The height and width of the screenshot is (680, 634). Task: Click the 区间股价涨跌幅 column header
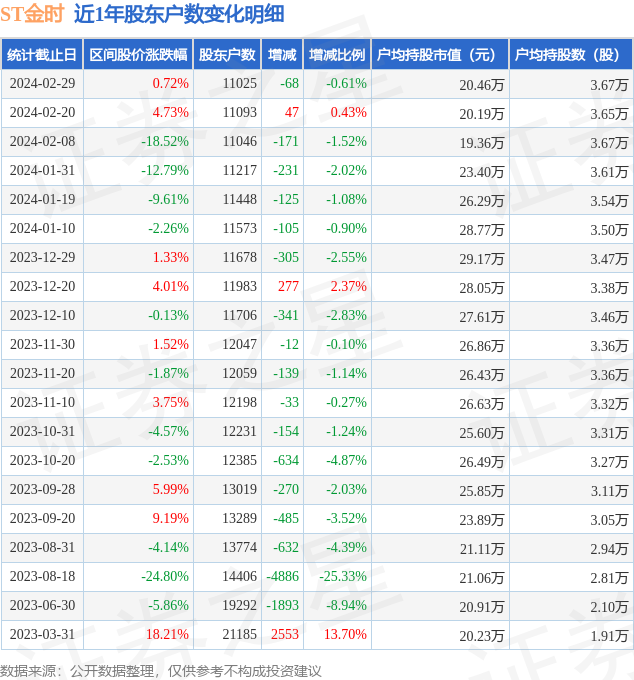point(138,55)
